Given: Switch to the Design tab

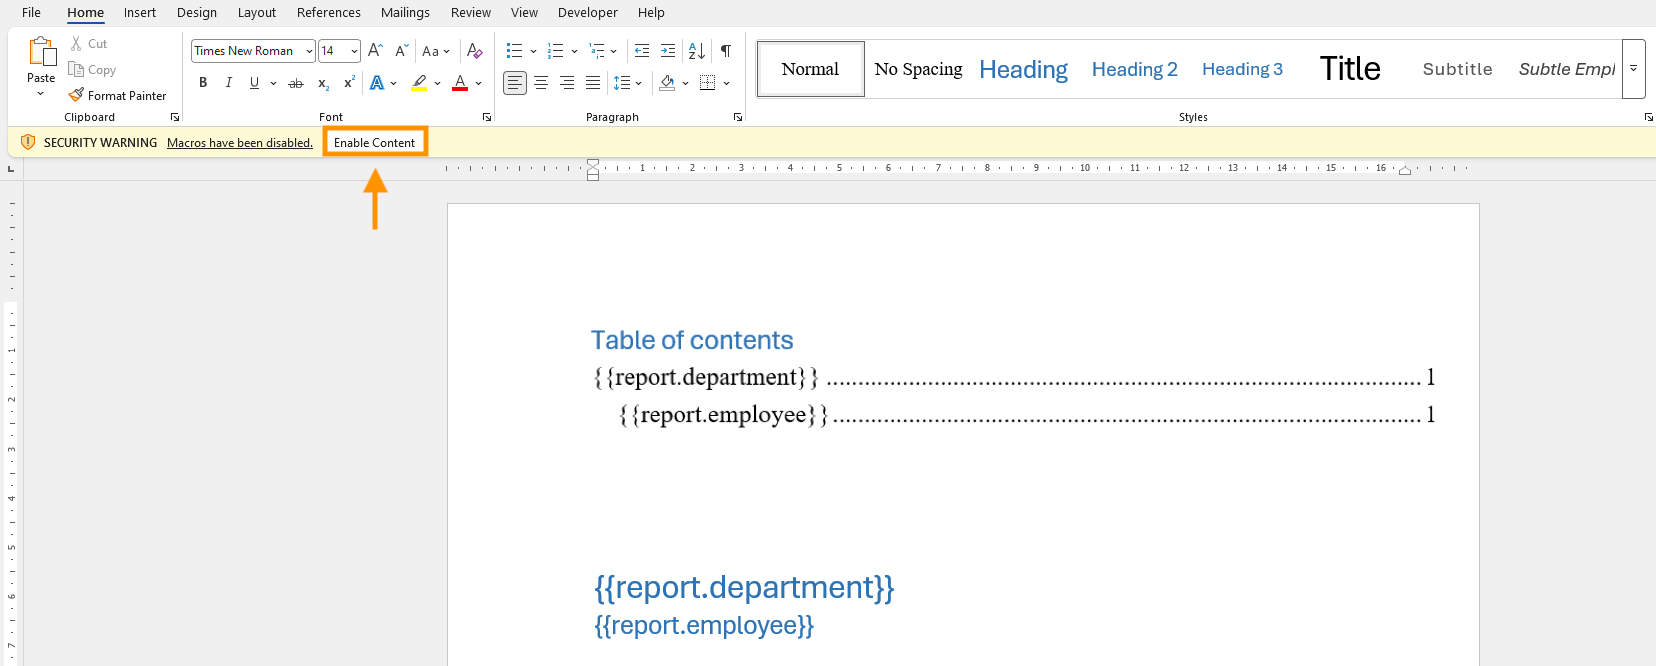Looking at the screenshot, I should (197, 12).
